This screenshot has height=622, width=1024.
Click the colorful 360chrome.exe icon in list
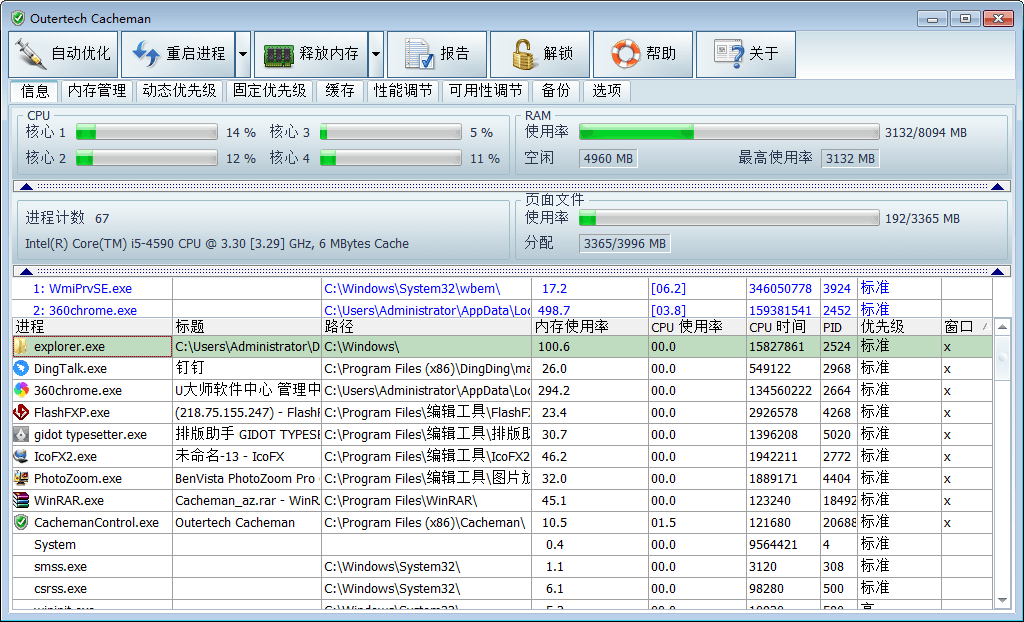[22, 390]
